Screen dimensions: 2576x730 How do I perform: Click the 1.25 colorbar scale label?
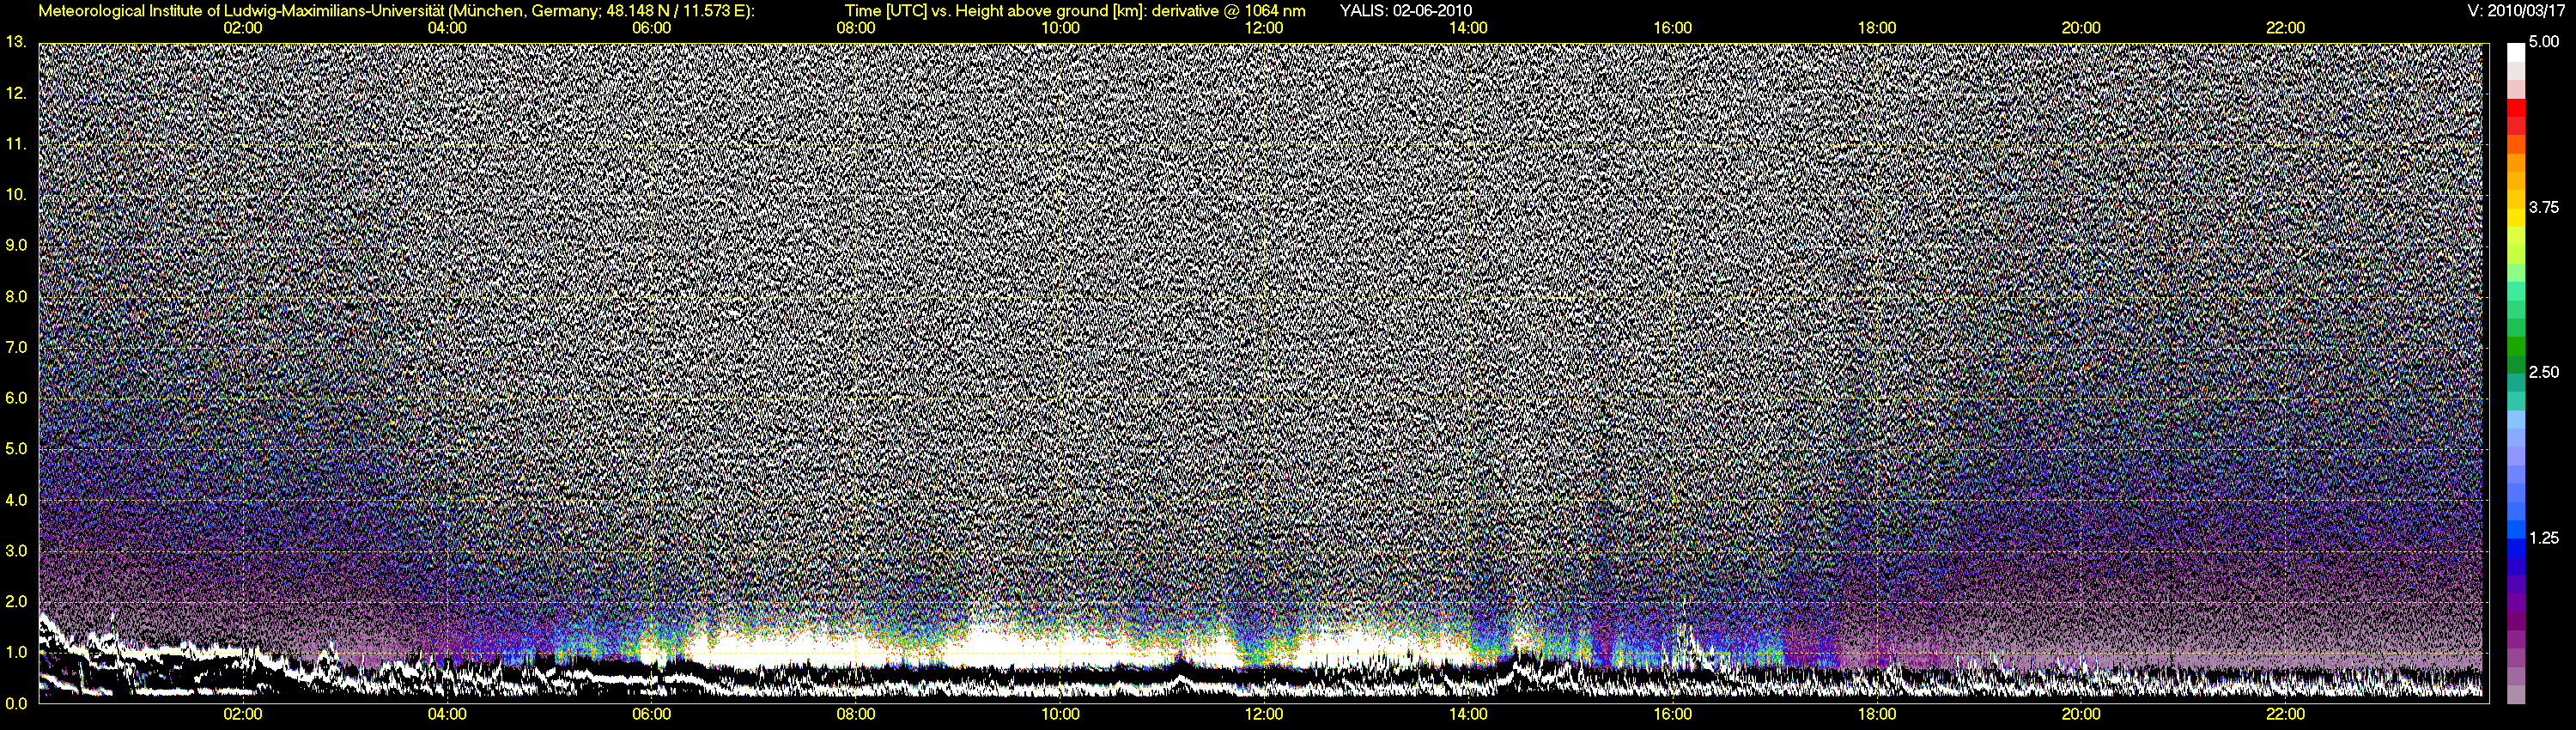[x=2543, y=538]
